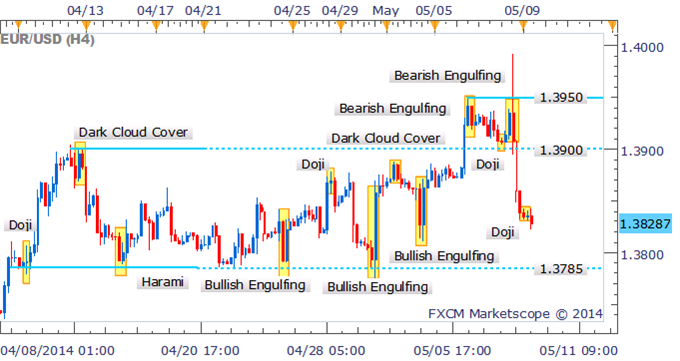
Task: Click the 1.3950 resistance level tag
Action: (561, 97)
